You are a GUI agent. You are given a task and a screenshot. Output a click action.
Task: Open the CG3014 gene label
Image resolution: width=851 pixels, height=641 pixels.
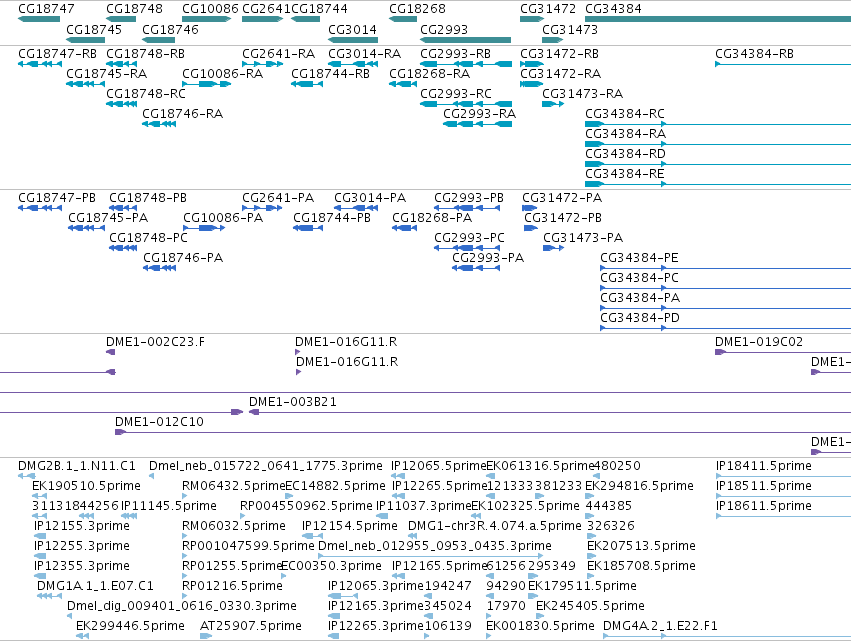(352, 29)
